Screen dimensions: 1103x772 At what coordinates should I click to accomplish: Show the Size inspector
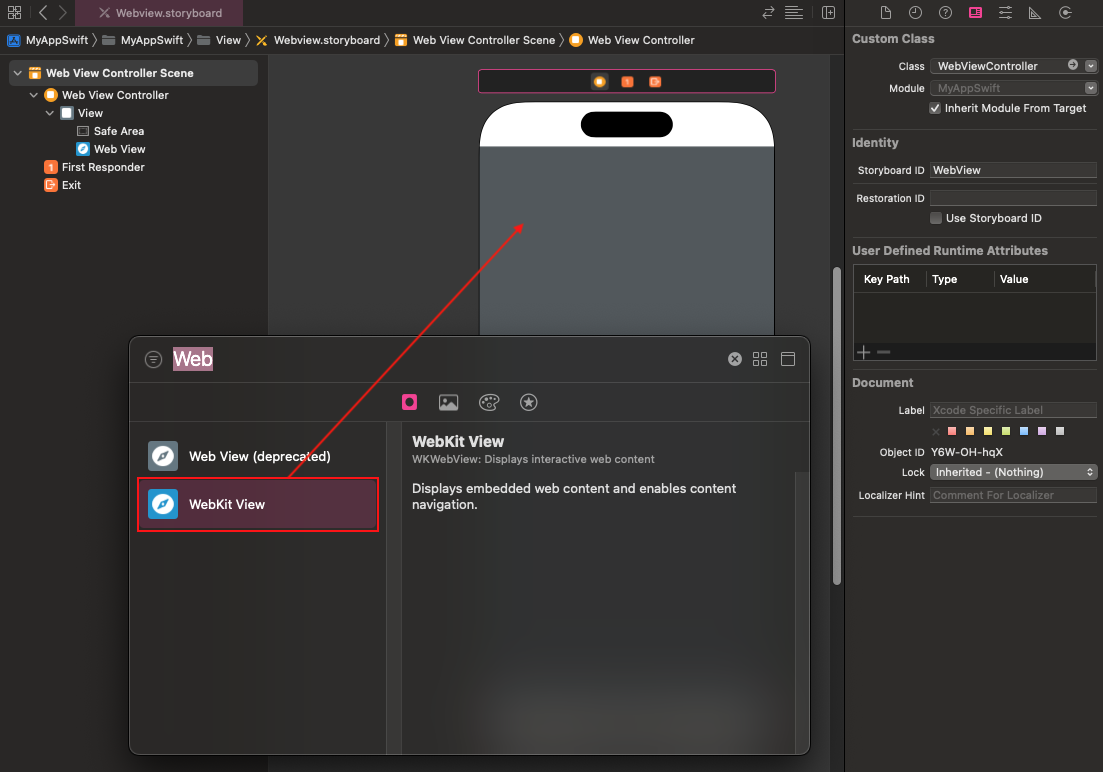[x=1035, y=13]
